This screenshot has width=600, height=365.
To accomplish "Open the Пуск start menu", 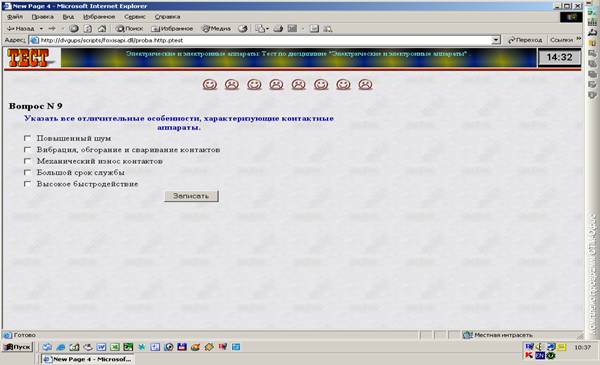I will click(17, 347).
